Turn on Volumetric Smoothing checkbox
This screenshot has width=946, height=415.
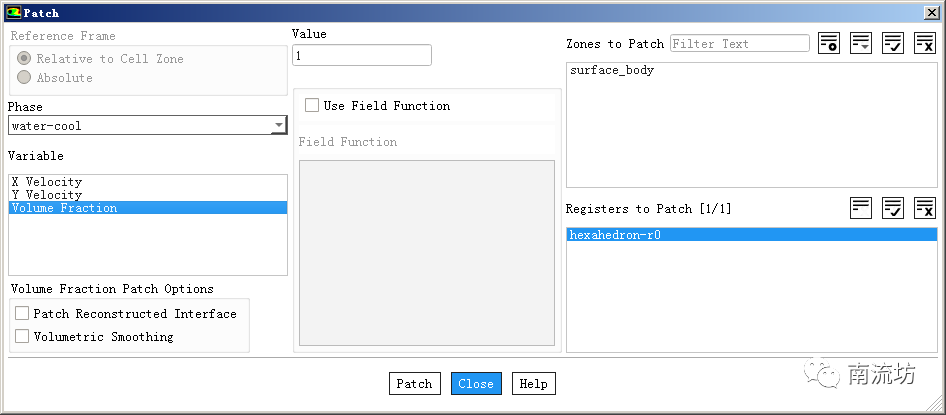22,337
